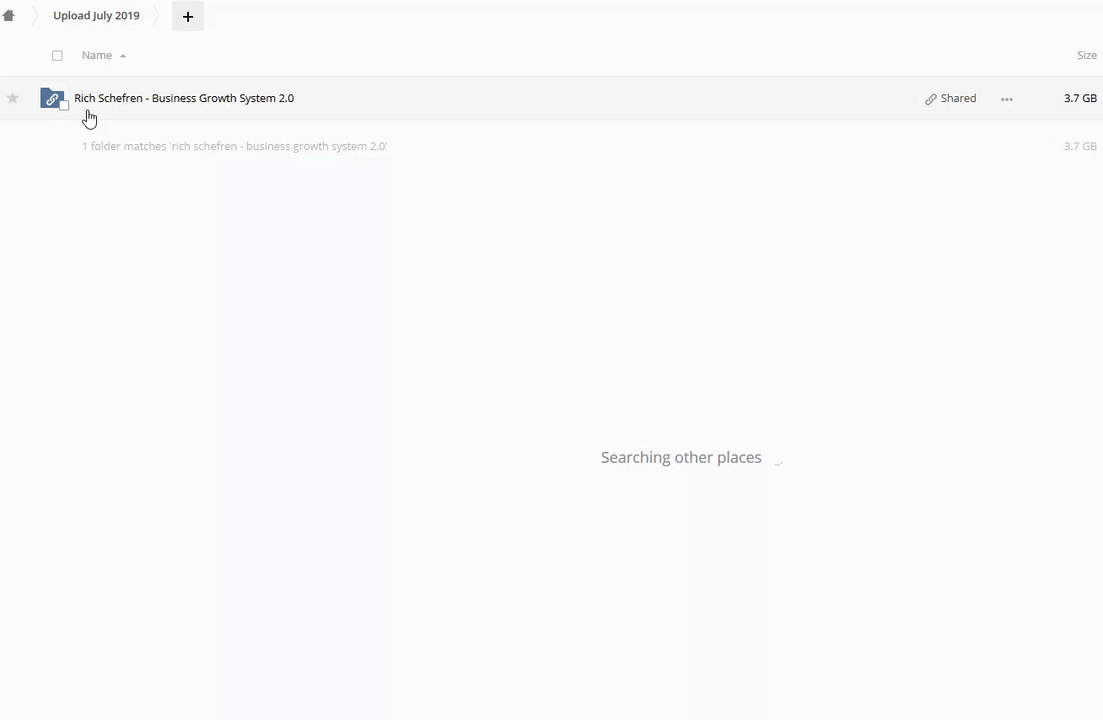The image size is (1103, 720).
Task: Open the three-dot actions menu for folder
Action: (x=1007, y=99)
